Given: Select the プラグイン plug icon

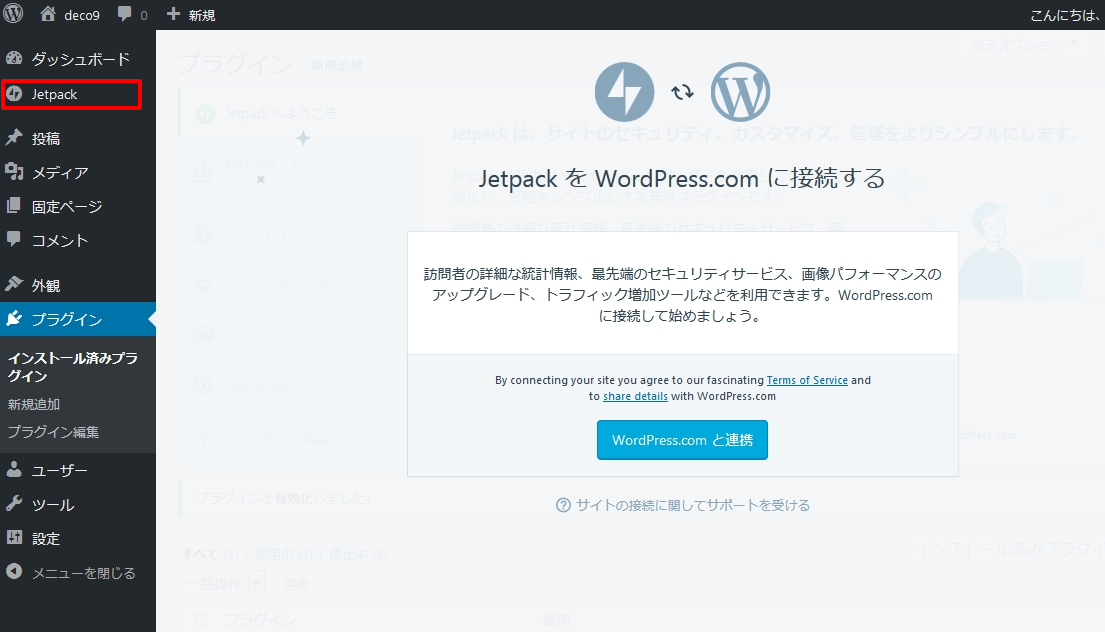Looking at the screenshot, I should pos(16,319).
